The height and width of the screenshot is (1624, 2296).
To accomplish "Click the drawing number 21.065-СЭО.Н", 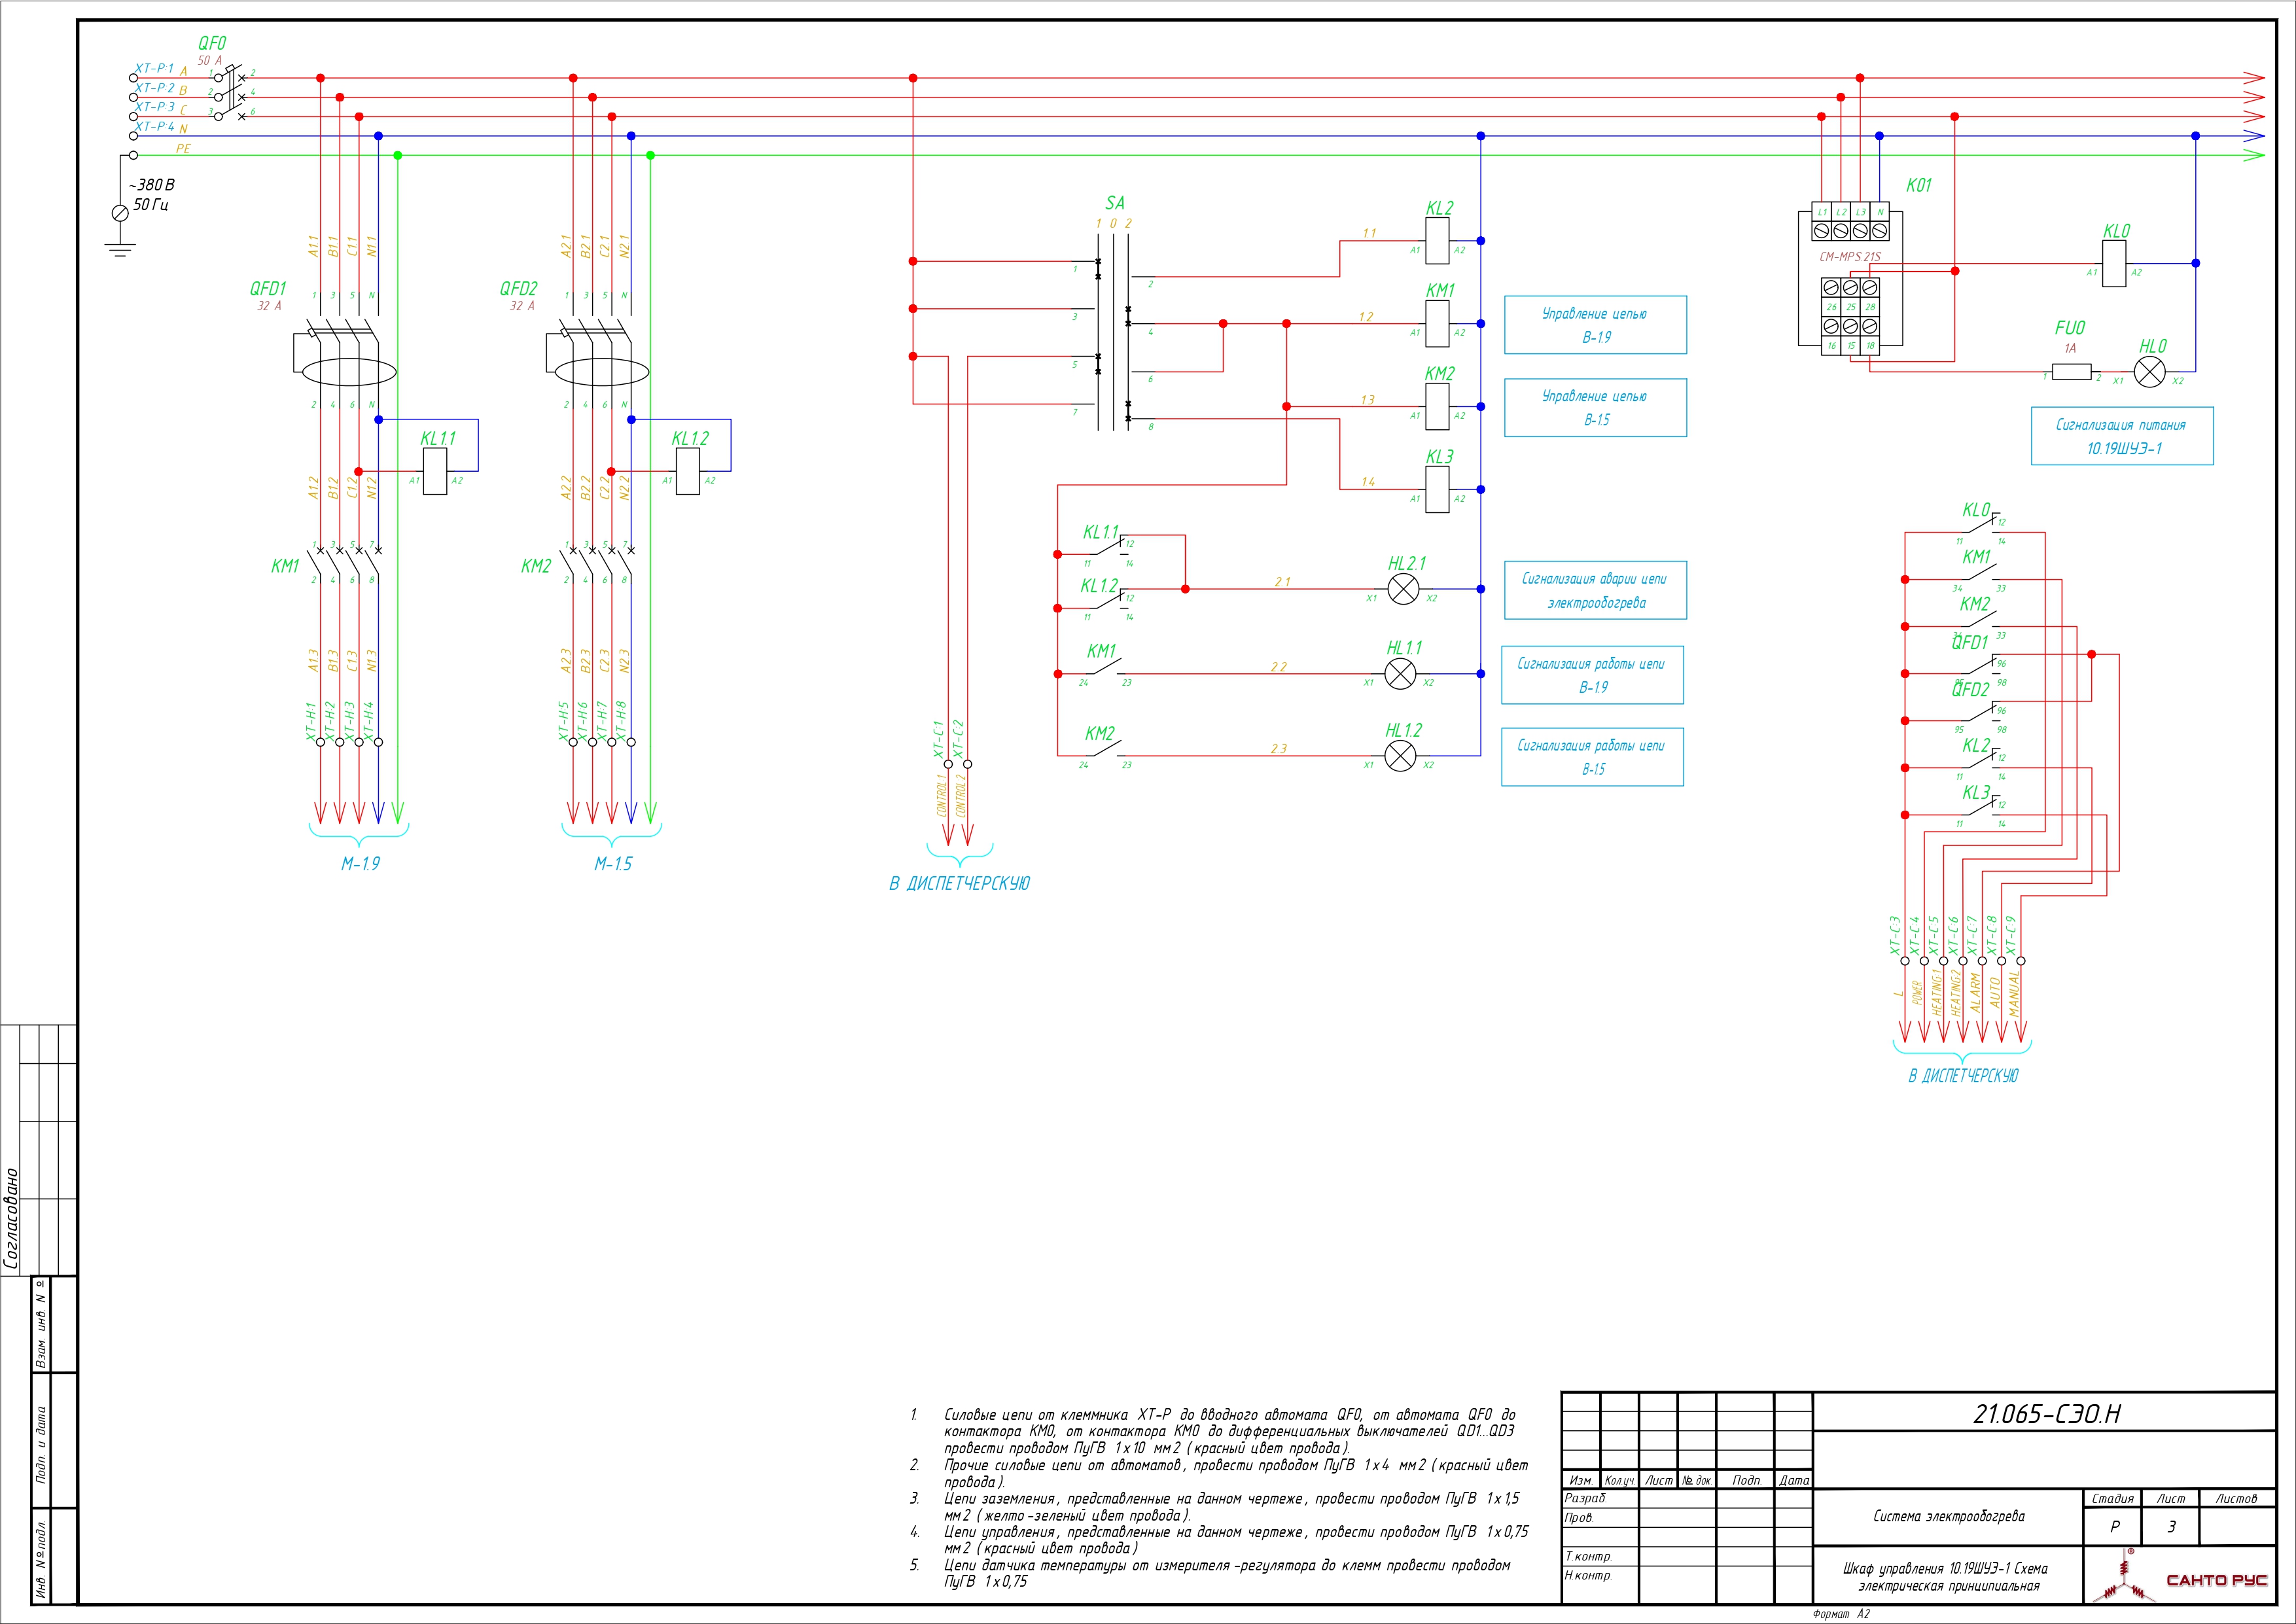I will tap(2046, 1414).
